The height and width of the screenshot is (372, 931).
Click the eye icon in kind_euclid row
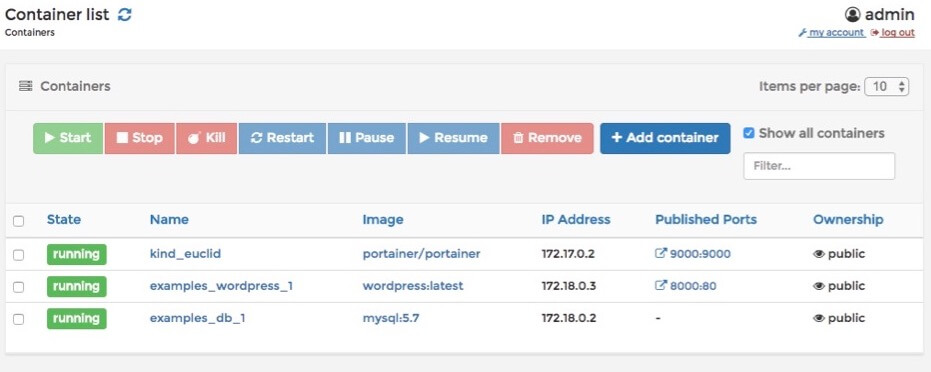coord(819,254)
